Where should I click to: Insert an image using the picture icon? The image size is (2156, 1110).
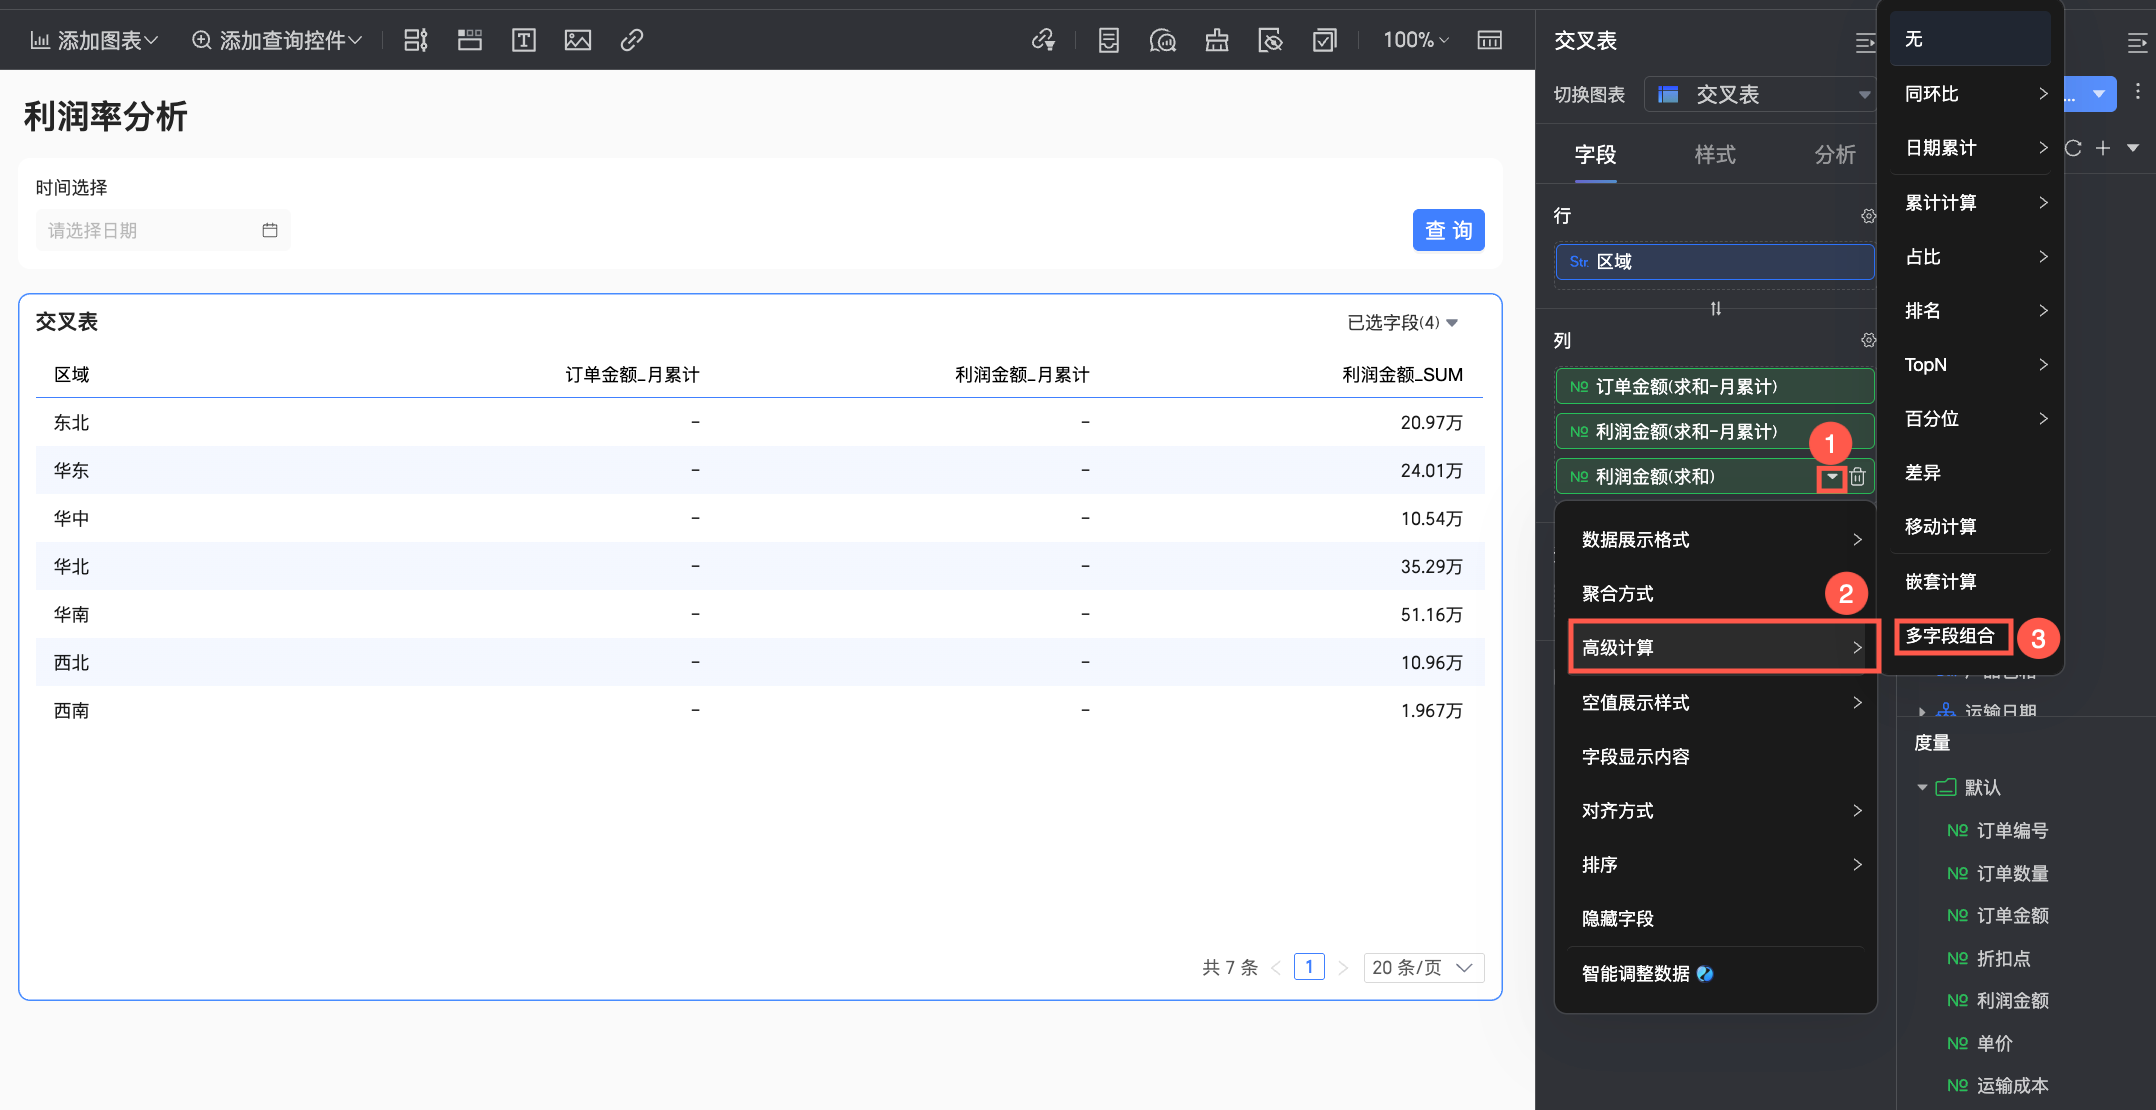pos(577,40)
